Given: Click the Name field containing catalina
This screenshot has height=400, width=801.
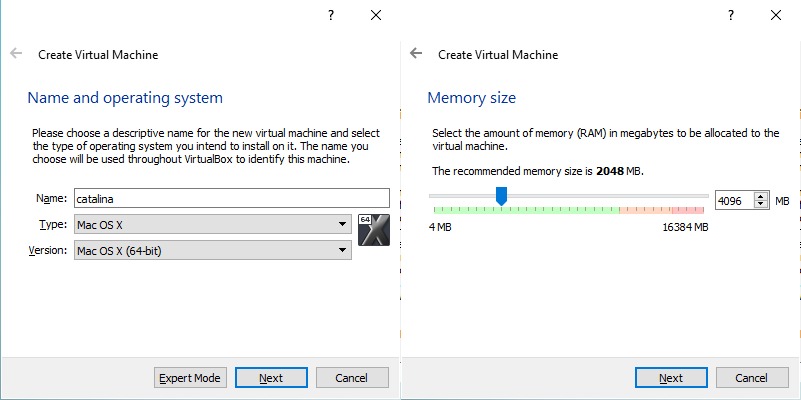Looking at the screenshot, I should [x=231, y=198].
